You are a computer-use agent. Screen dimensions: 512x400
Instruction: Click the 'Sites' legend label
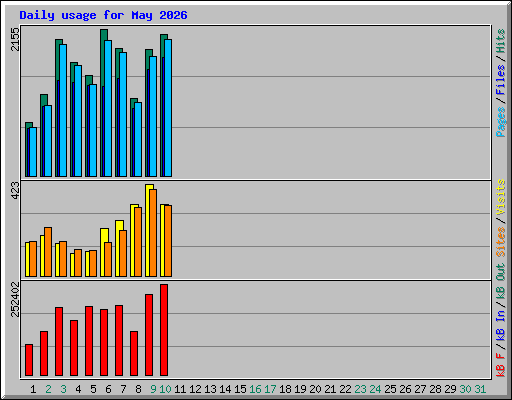(501, 242)
